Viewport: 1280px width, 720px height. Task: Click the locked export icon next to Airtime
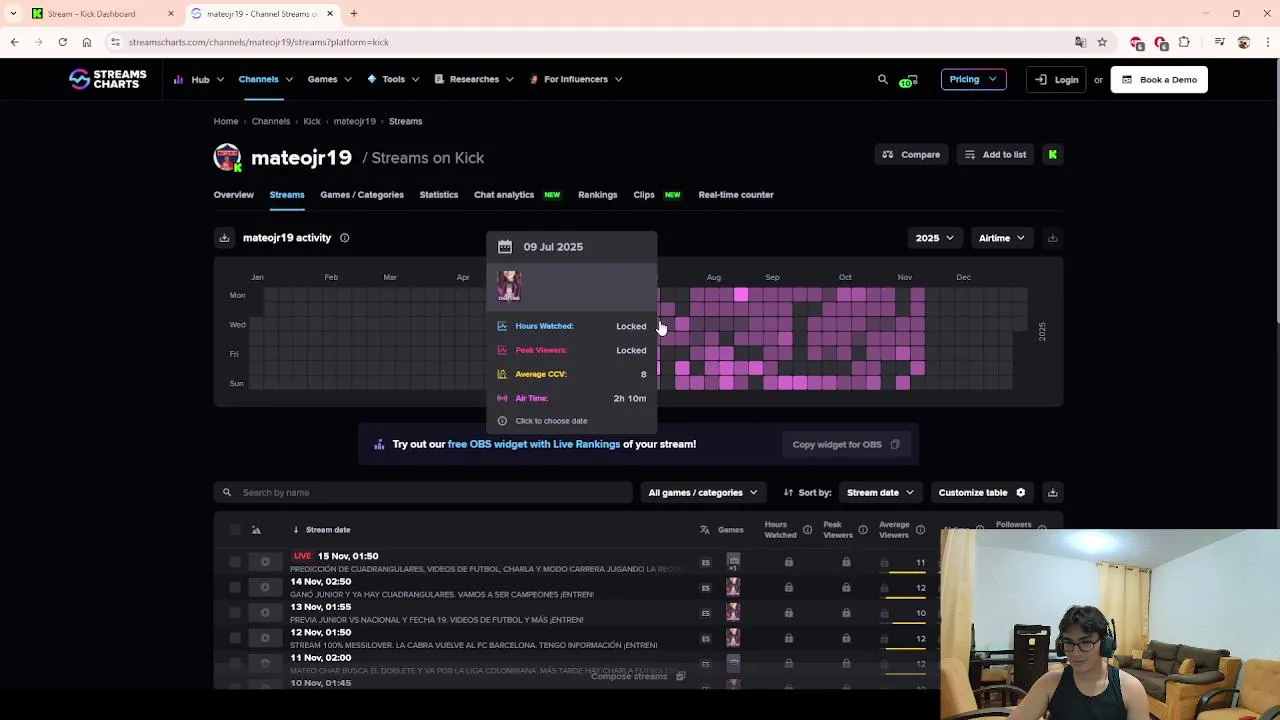(x=1052, y=238)
